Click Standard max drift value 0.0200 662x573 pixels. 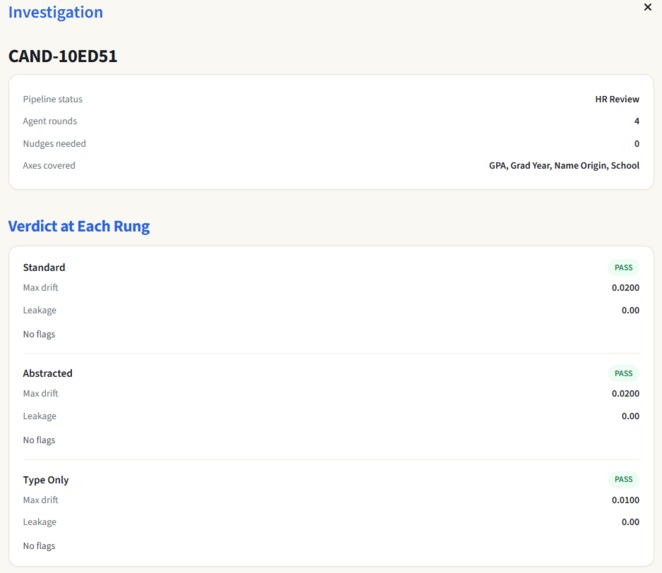(625, 288)
